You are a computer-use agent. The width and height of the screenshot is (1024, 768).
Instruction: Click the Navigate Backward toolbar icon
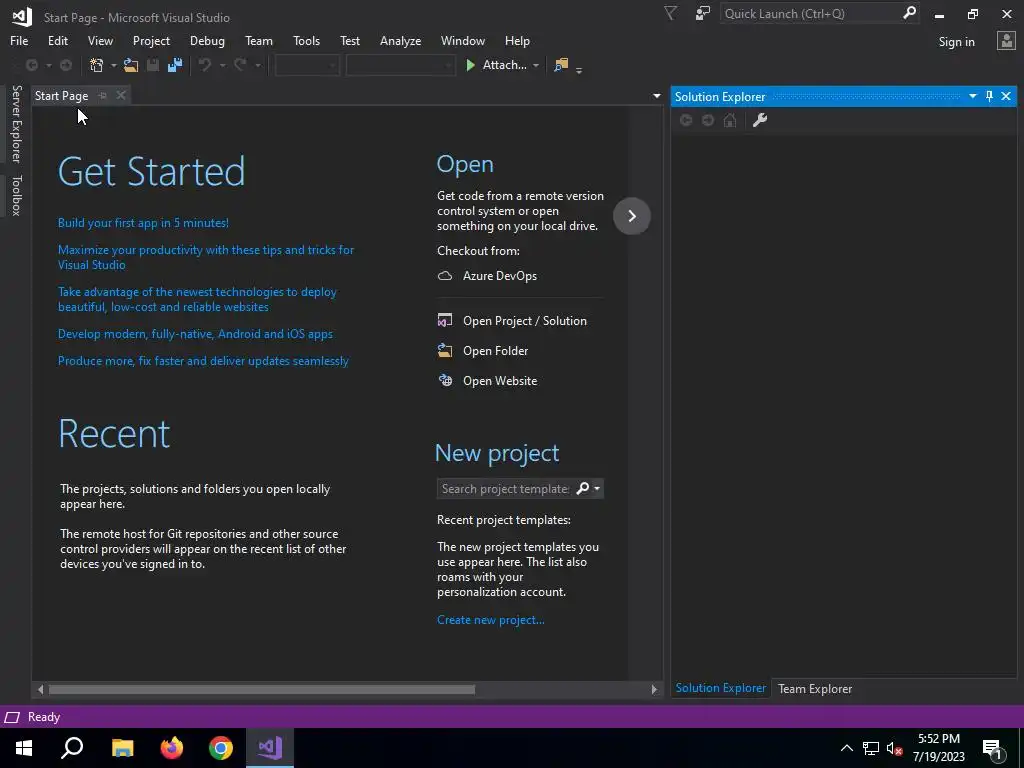31,65
